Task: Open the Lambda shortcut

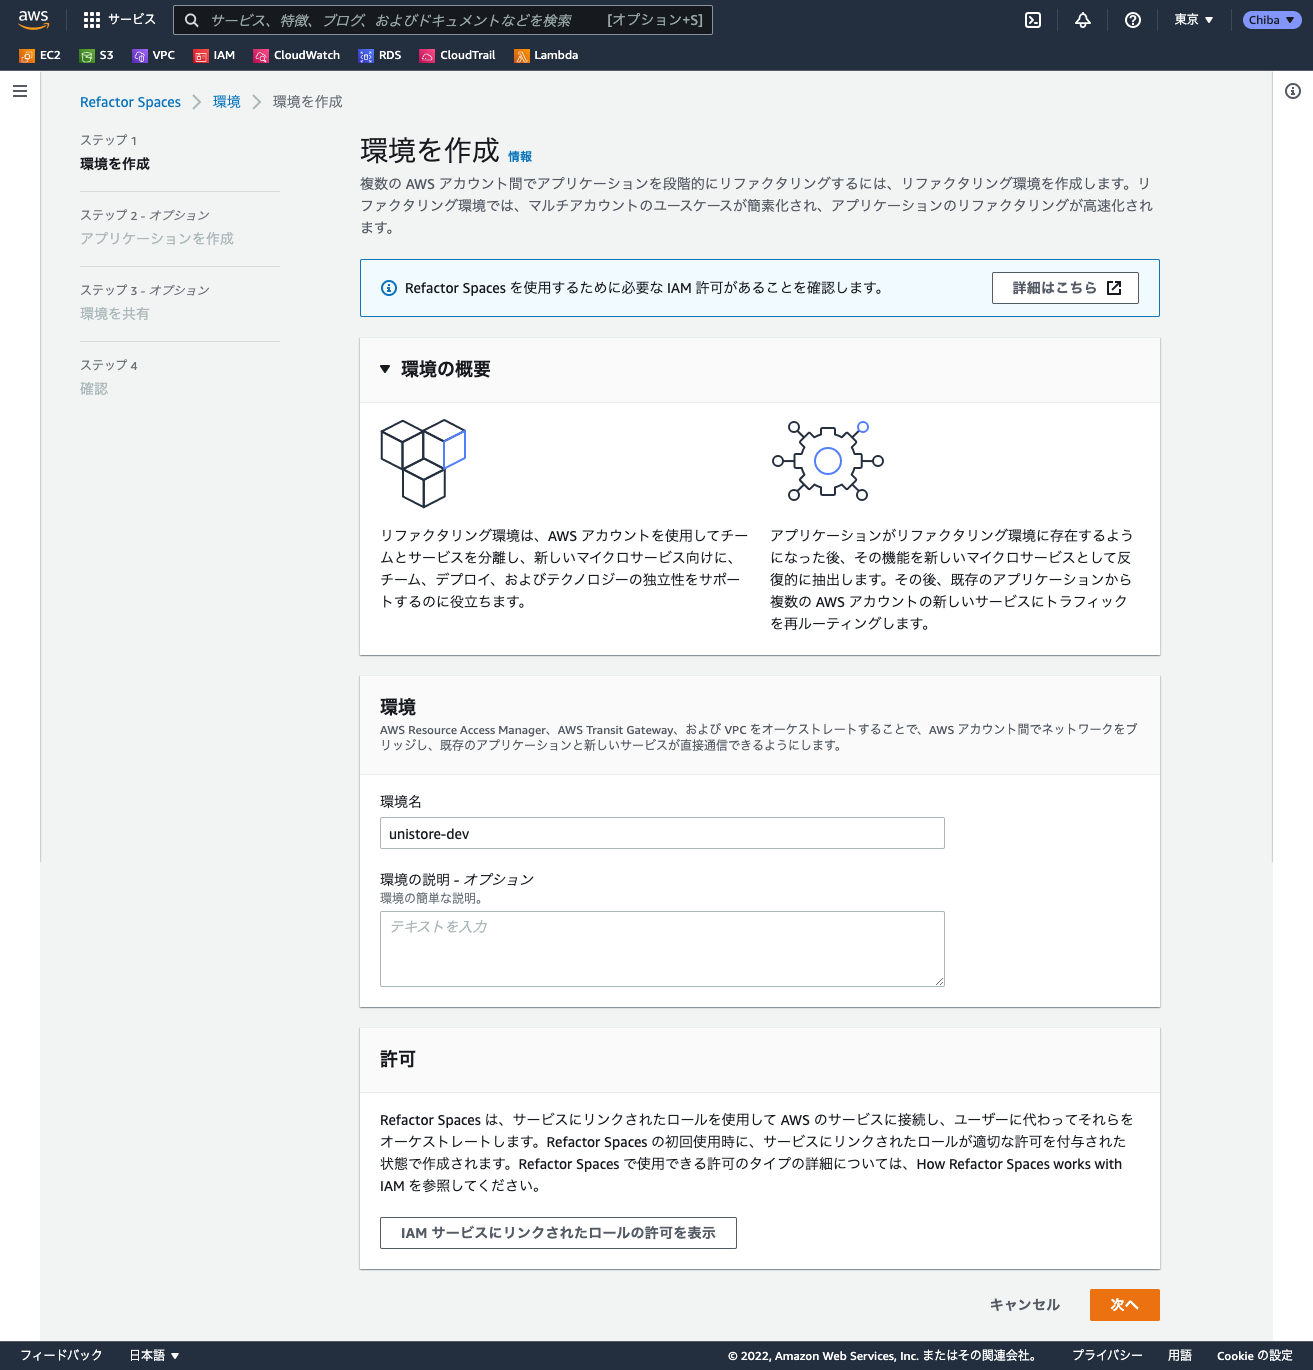Action: coord(546,56)
